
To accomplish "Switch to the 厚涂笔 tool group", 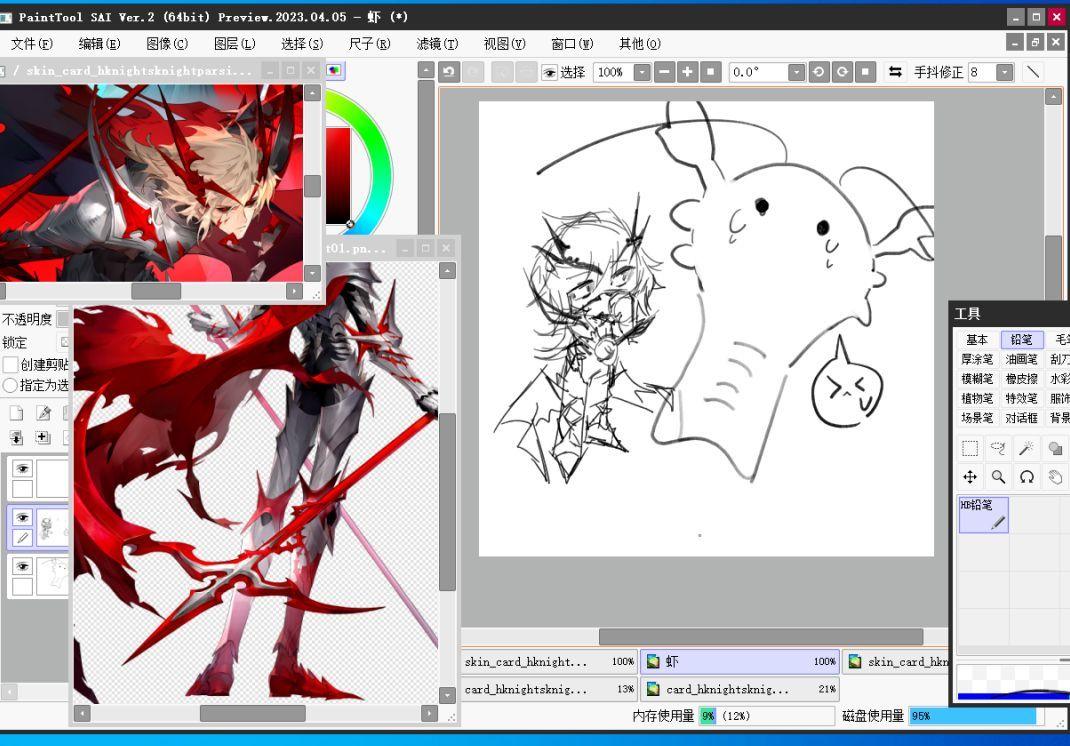I will pos(977,359).
